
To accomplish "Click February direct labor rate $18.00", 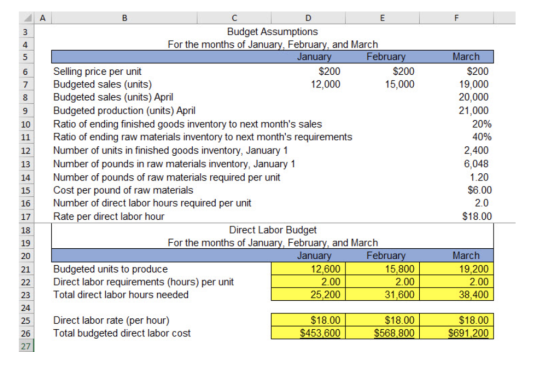I will 382,320.
